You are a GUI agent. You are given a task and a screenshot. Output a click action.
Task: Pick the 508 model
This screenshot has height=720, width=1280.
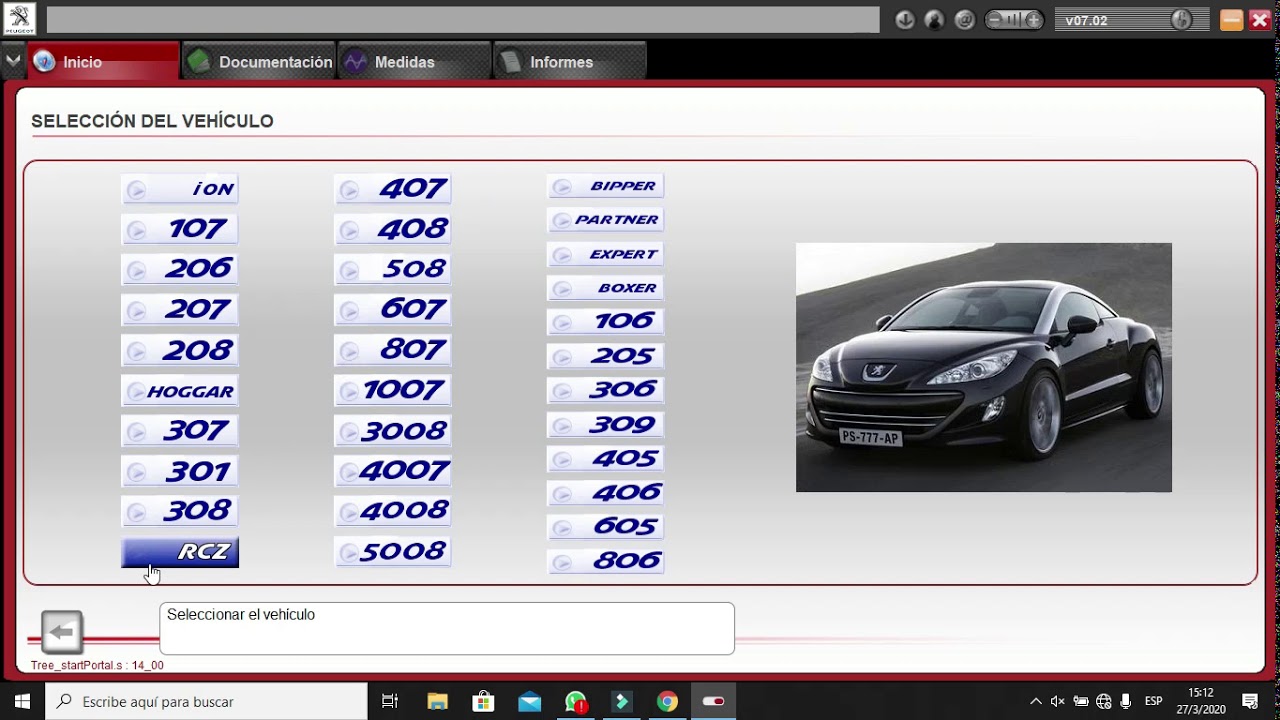(x=393, y=269)
